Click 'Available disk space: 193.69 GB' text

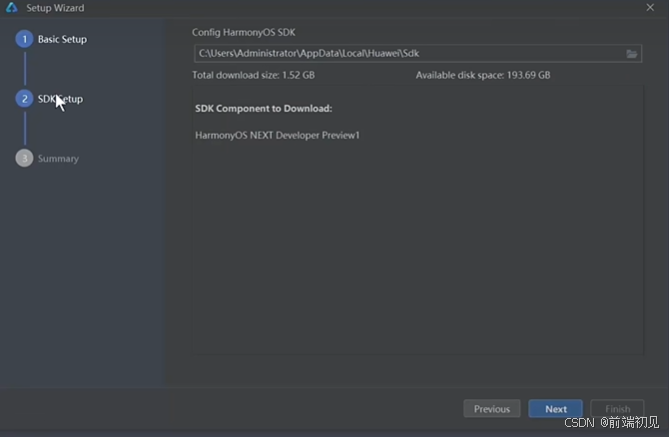[x=483, y=75]
